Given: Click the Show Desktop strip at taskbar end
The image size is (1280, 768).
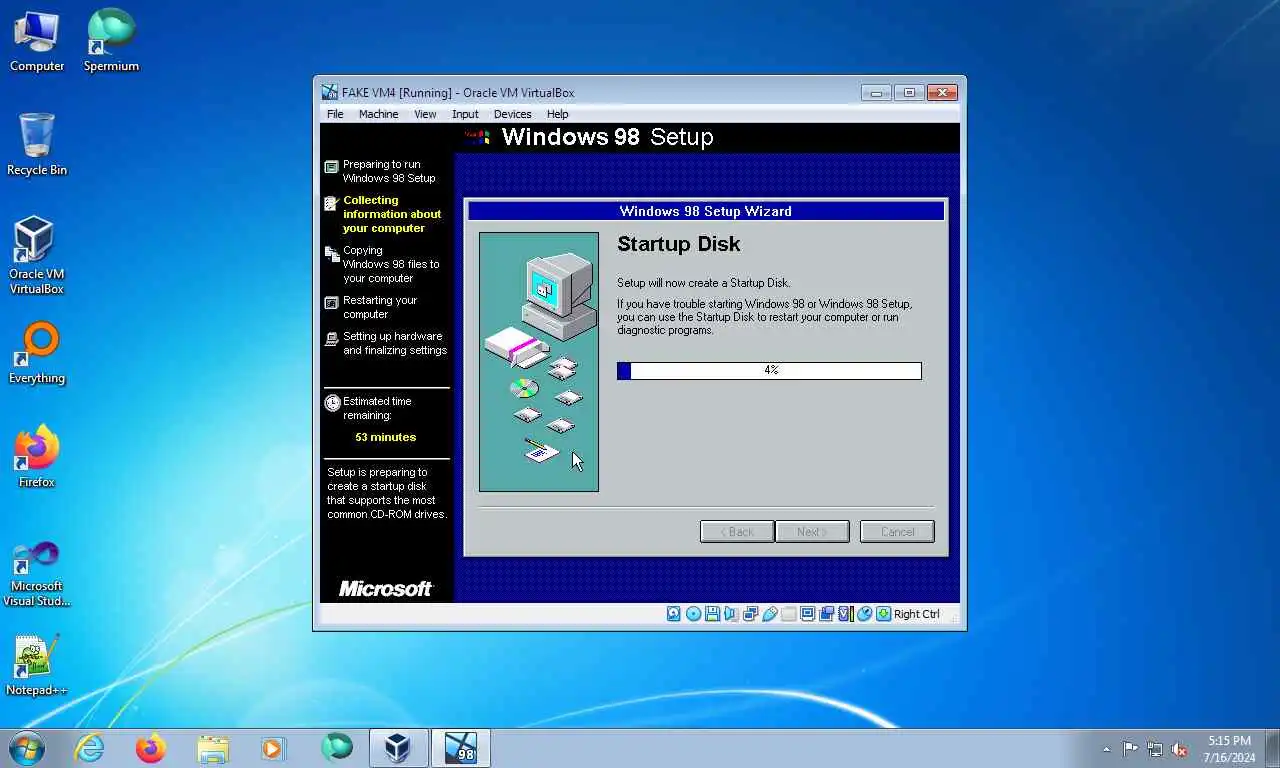Looking at the screenshot, I should [x=1272, y=748].
